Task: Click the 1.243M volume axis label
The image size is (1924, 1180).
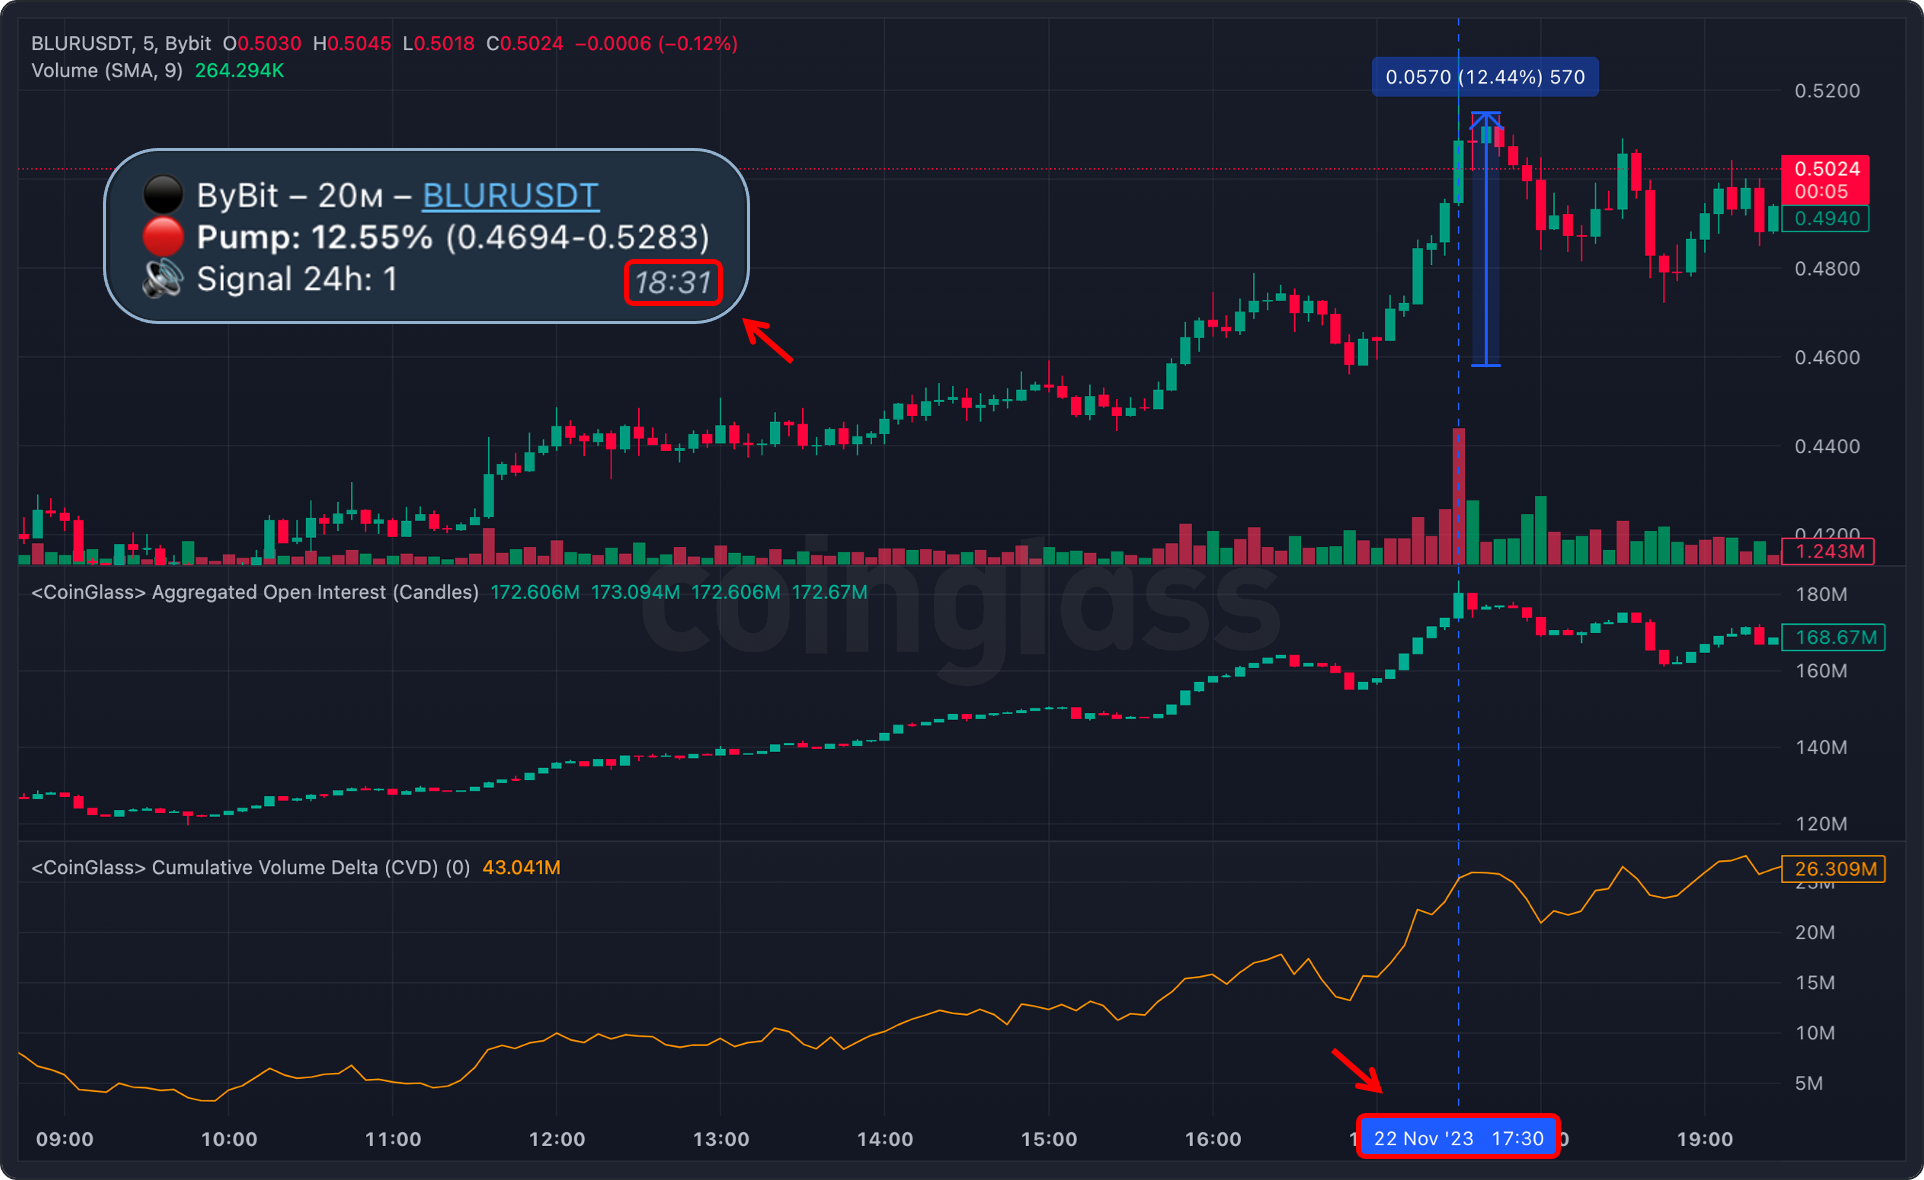Action: click(x=1829, y=551)
